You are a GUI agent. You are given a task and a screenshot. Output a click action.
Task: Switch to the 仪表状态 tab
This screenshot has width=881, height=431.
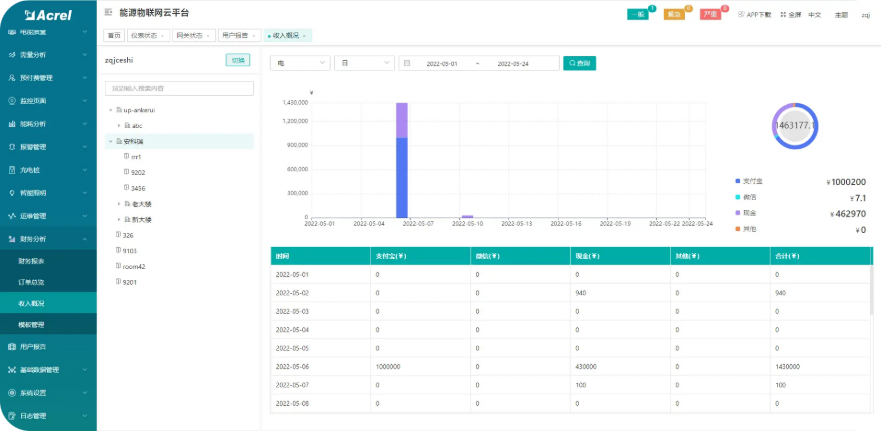(149, 35)
